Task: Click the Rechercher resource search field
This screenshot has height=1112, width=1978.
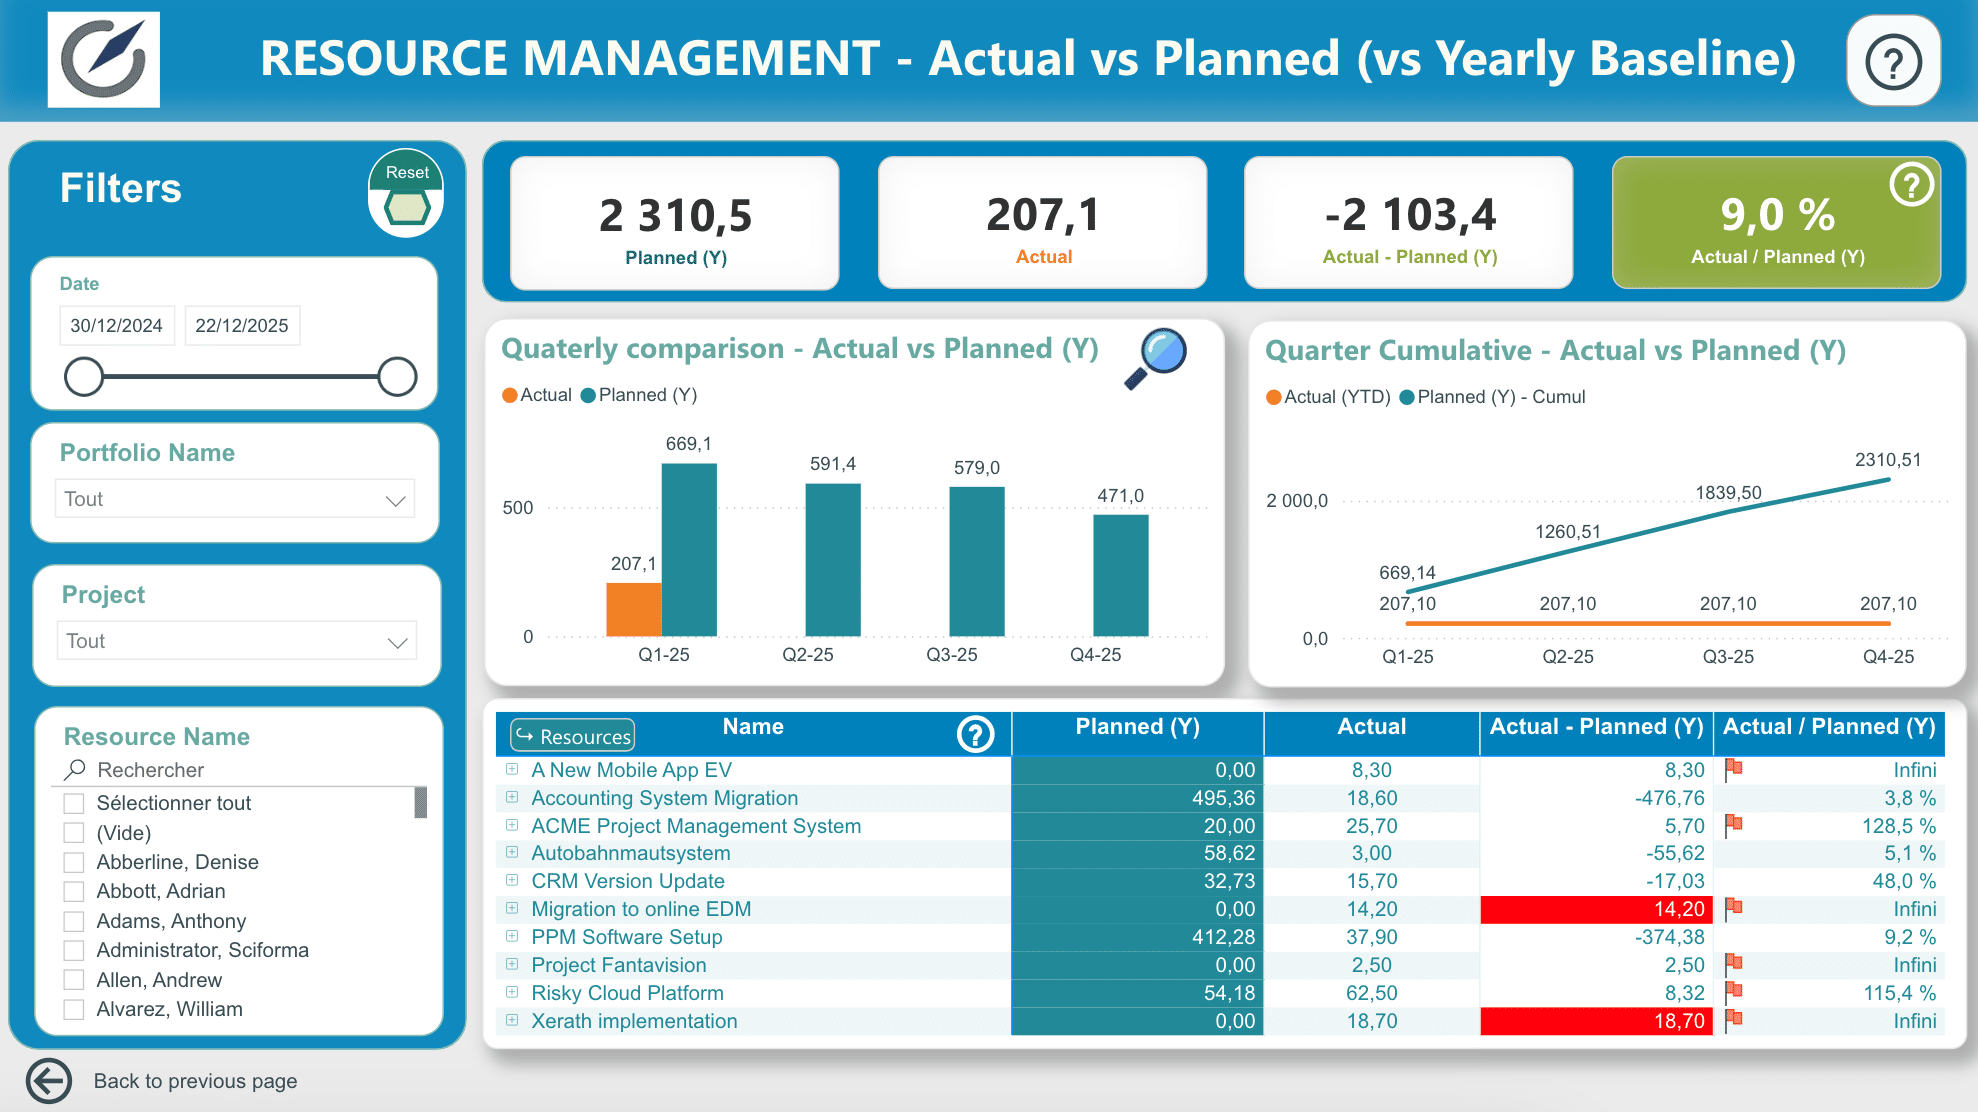Action: [x=240, y=770]
